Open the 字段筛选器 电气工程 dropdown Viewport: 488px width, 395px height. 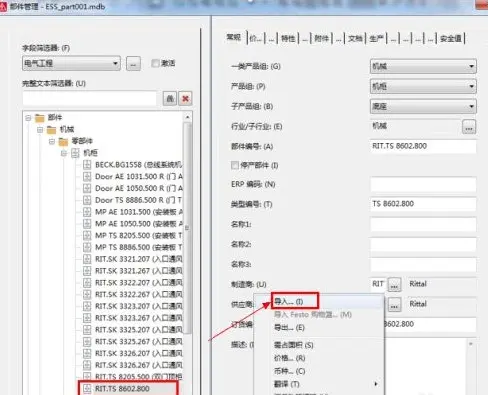click(x=71, y=63)
